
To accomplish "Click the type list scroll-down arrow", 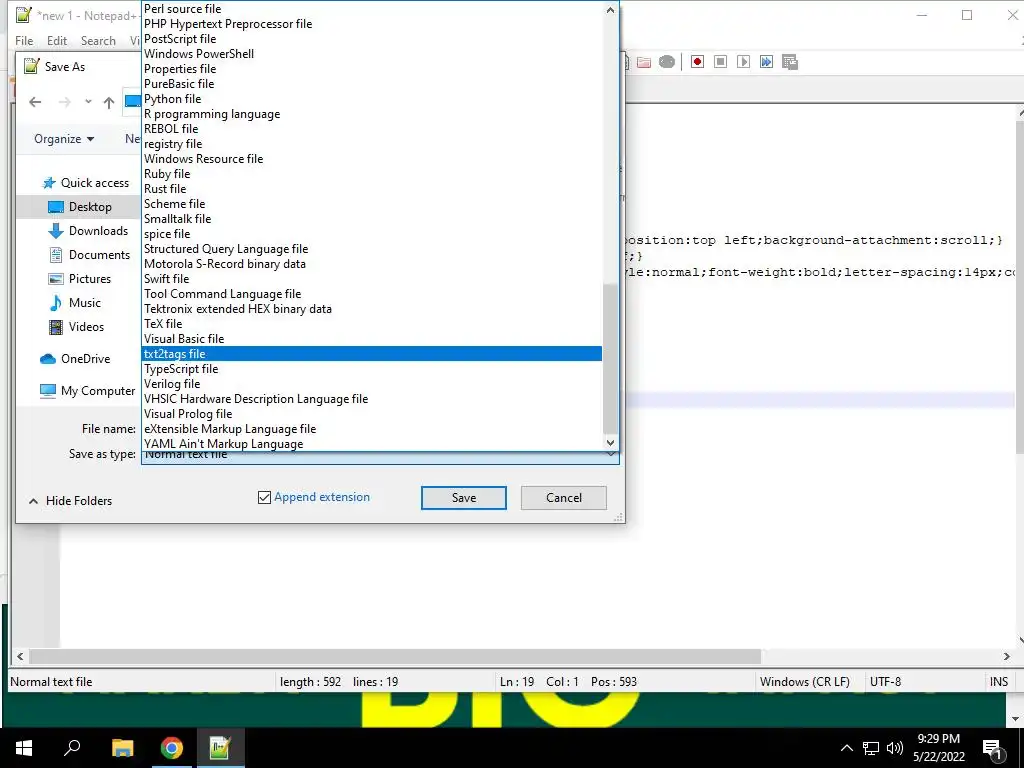I will (610, 443).
